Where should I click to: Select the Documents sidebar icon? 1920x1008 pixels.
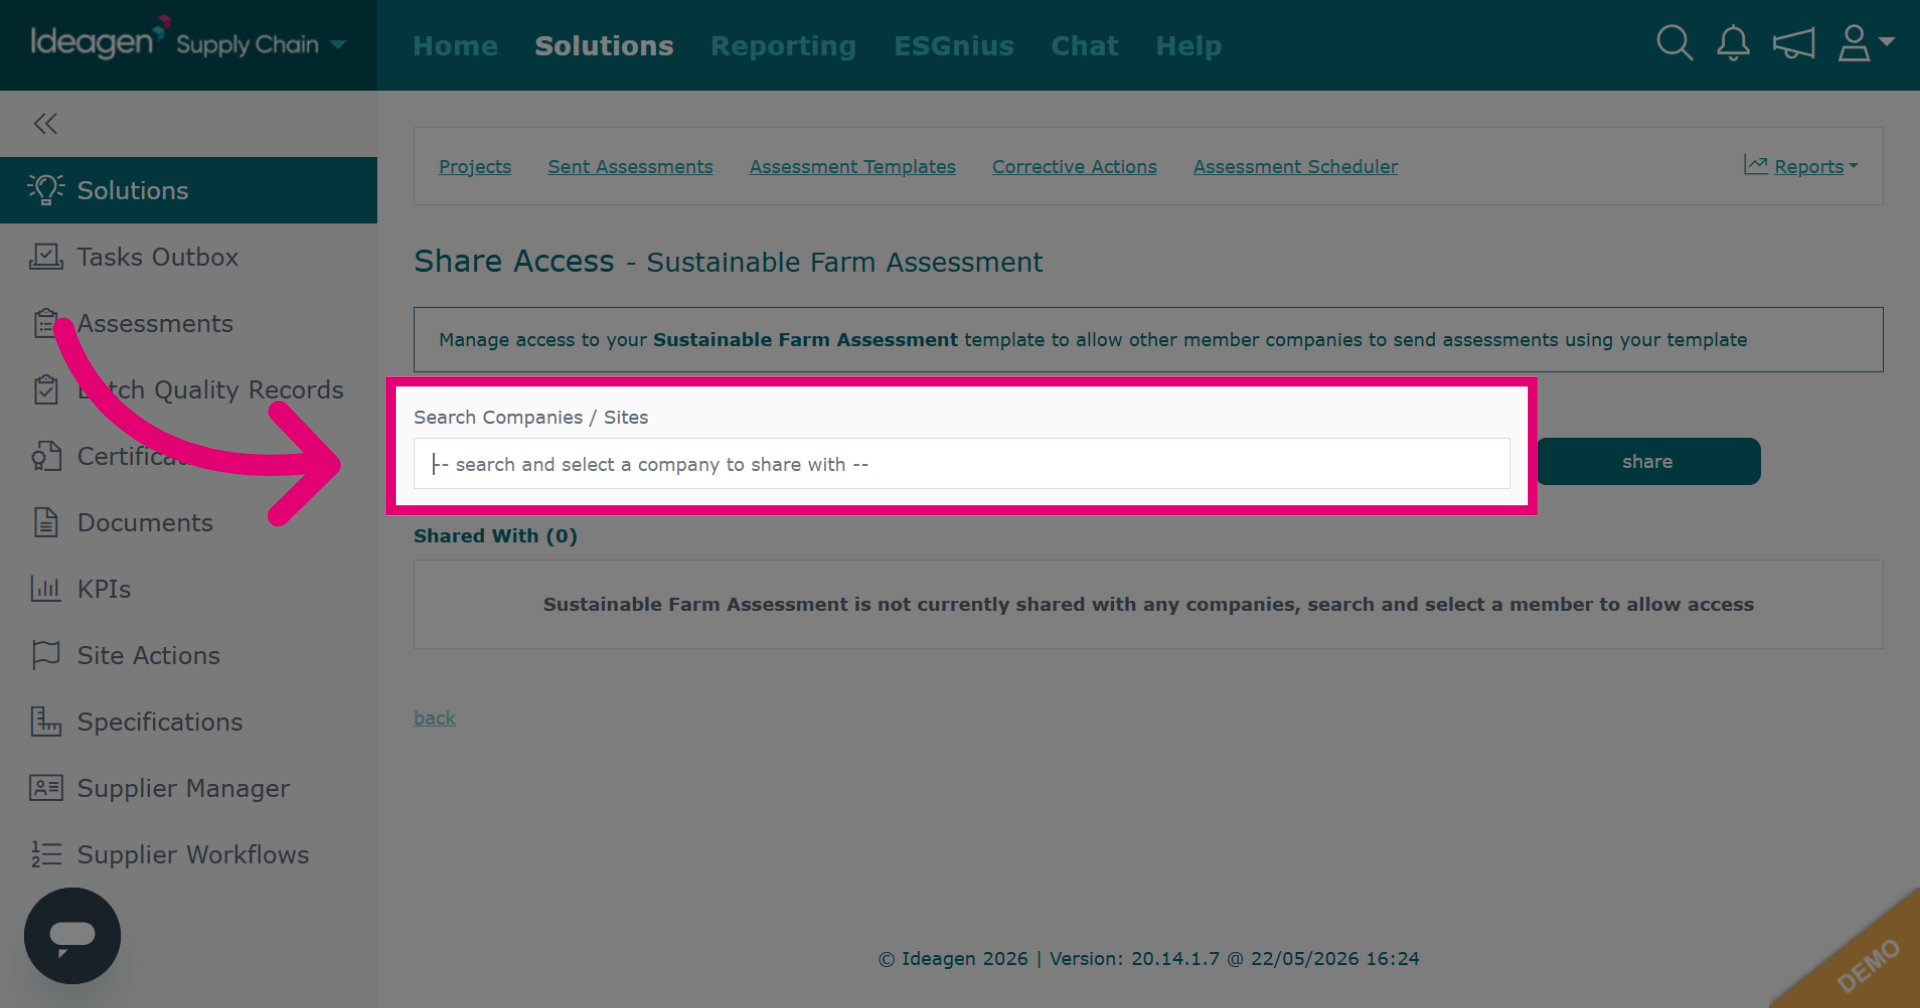coord(46,522)
